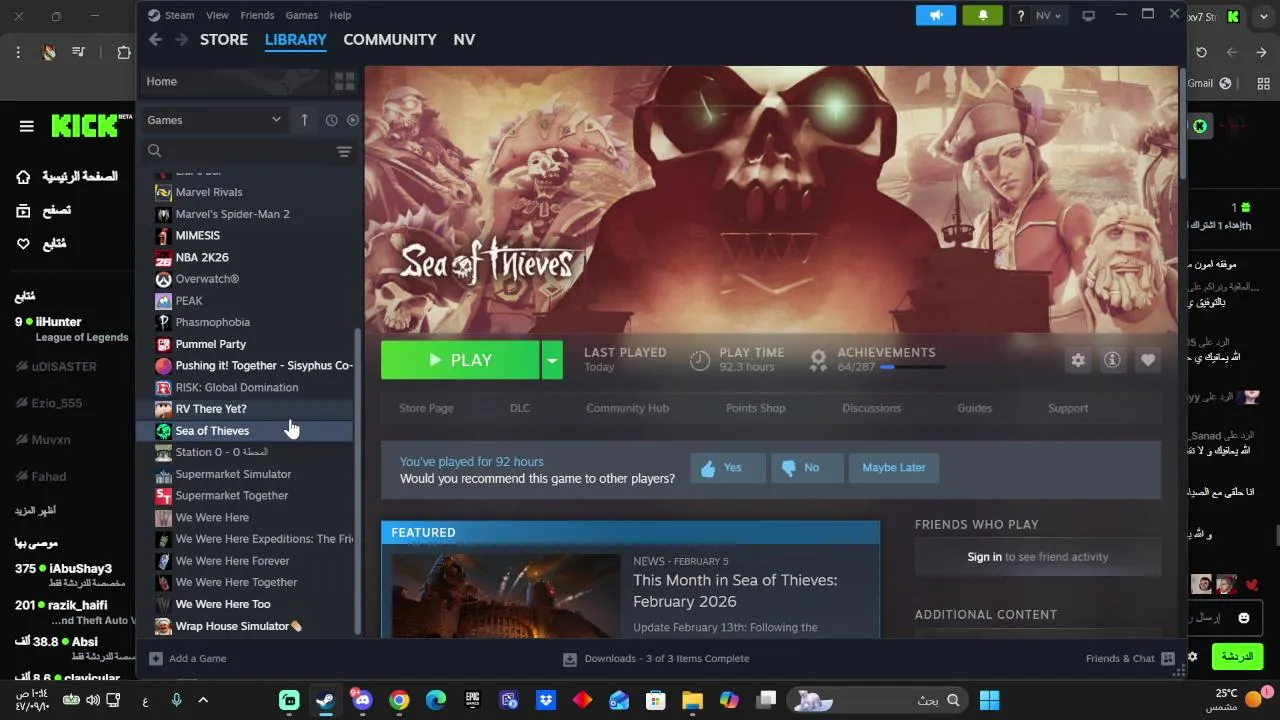Choose No for recommendation
1280x720 pixels.
pyautogui.click(x=807, y=468)
